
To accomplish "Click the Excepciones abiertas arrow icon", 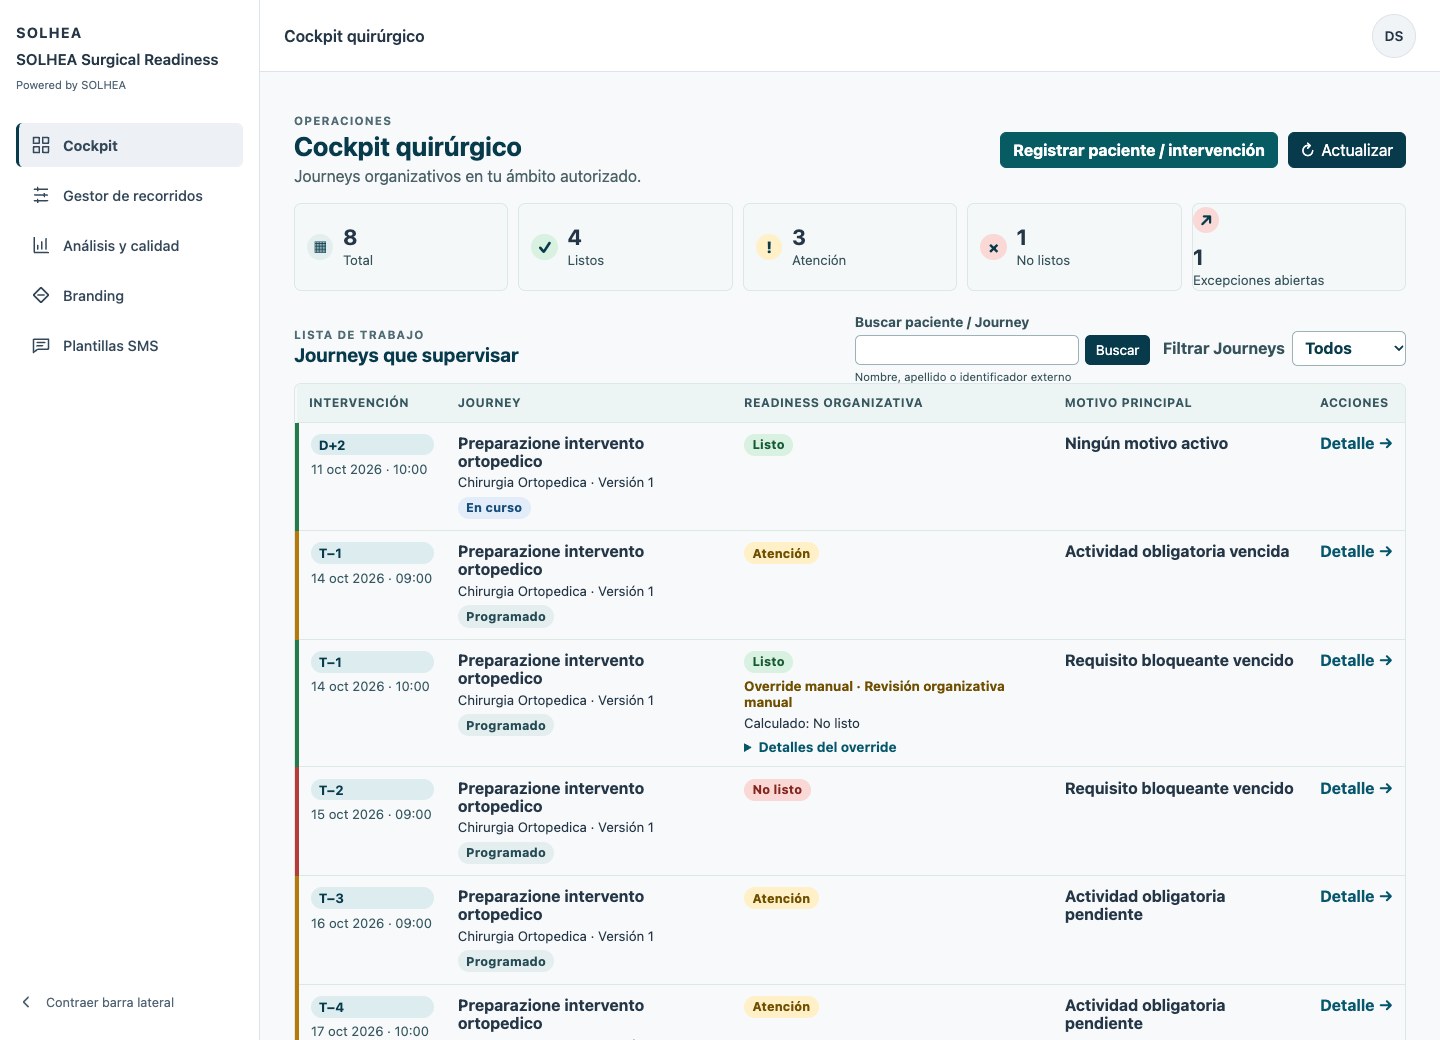I will pyautogui.click(x=1206, y=220).
